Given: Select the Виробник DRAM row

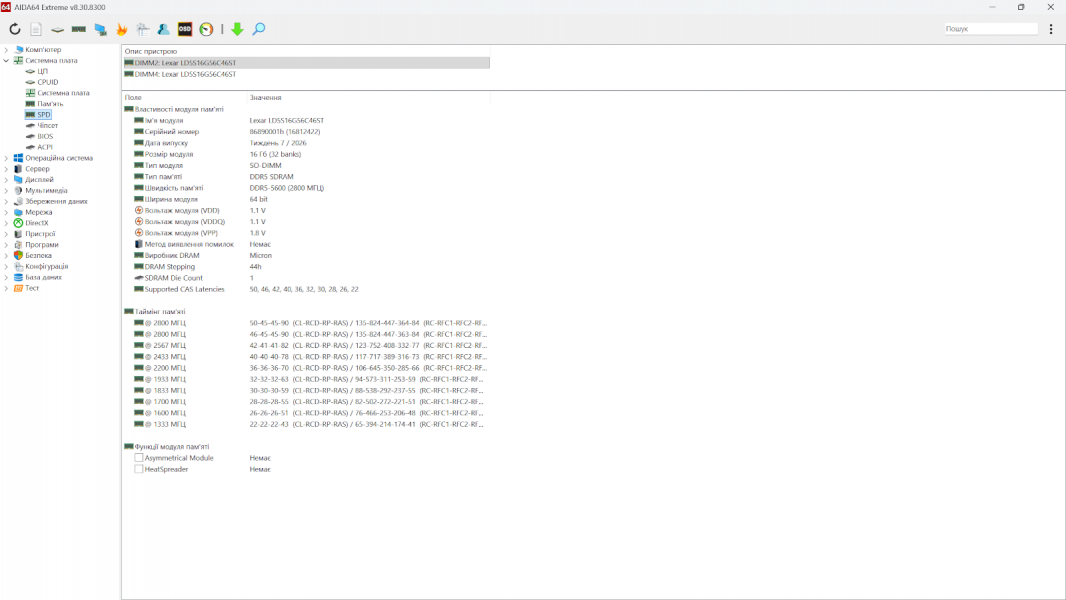Looking at the screenshot, I should click(x=306, y=255).
